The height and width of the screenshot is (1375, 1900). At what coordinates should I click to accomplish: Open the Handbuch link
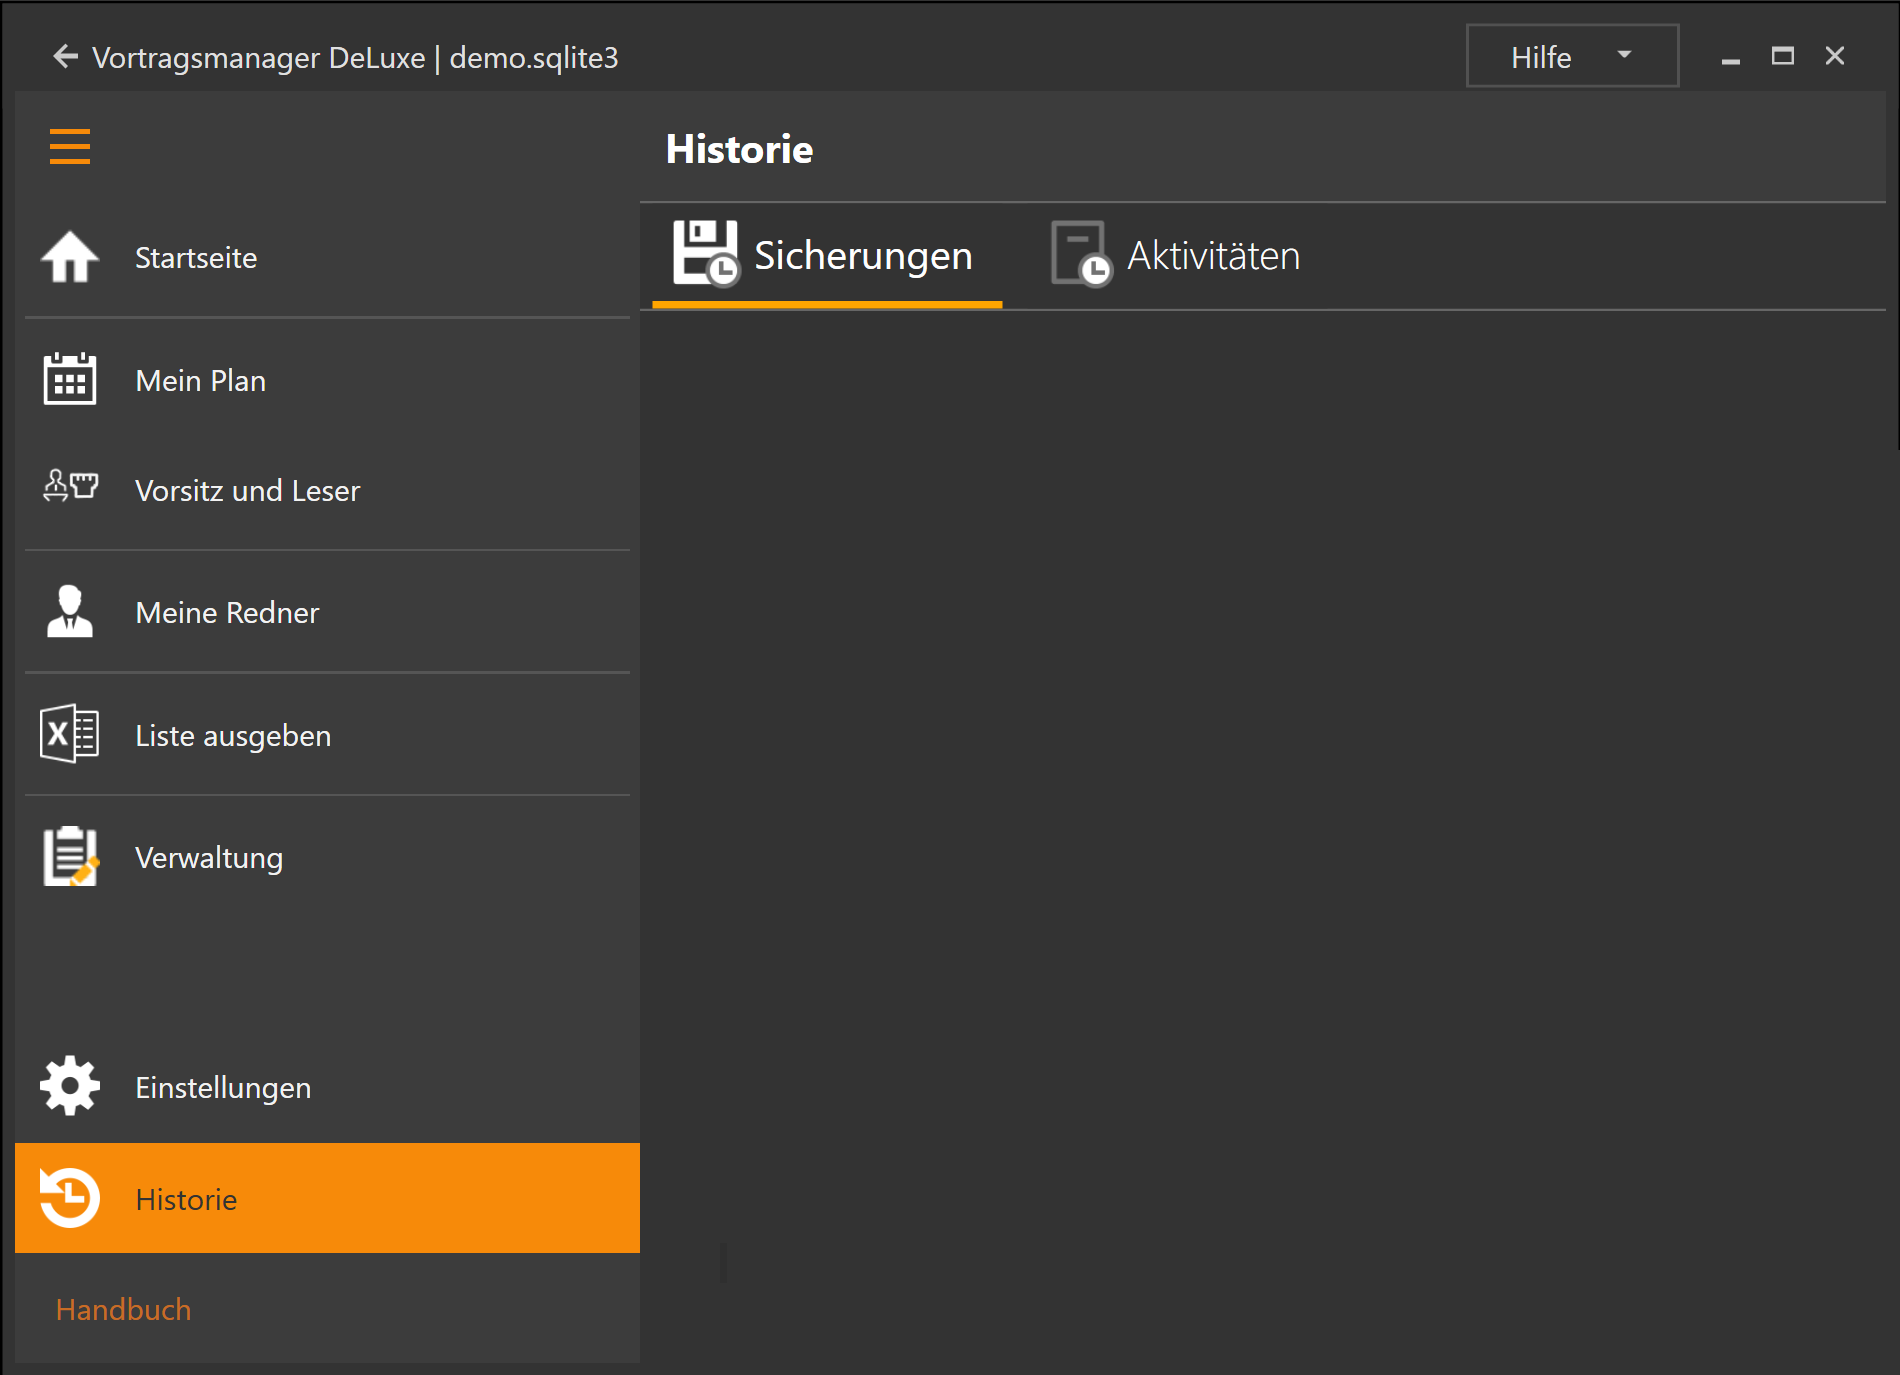point(123,1309)
